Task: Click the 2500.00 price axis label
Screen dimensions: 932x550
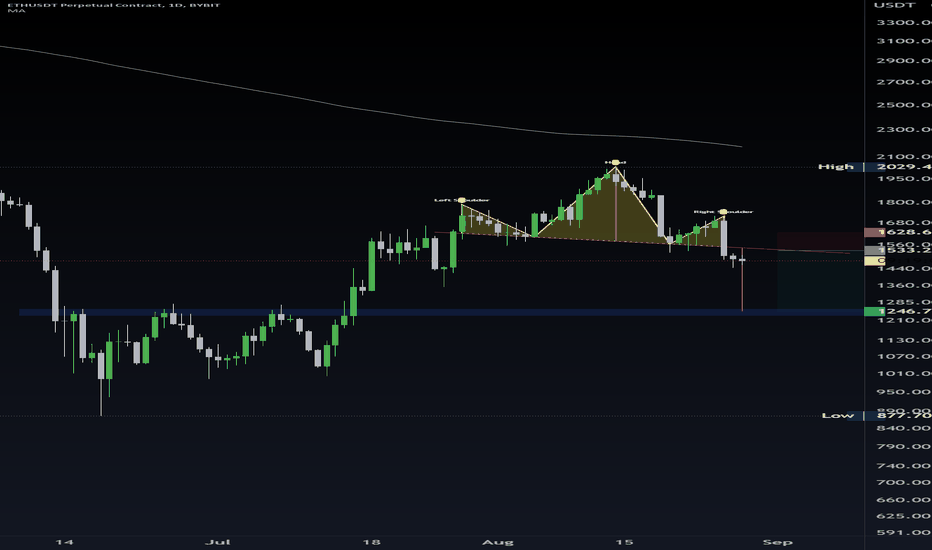Action: click(x=903, y=105)
